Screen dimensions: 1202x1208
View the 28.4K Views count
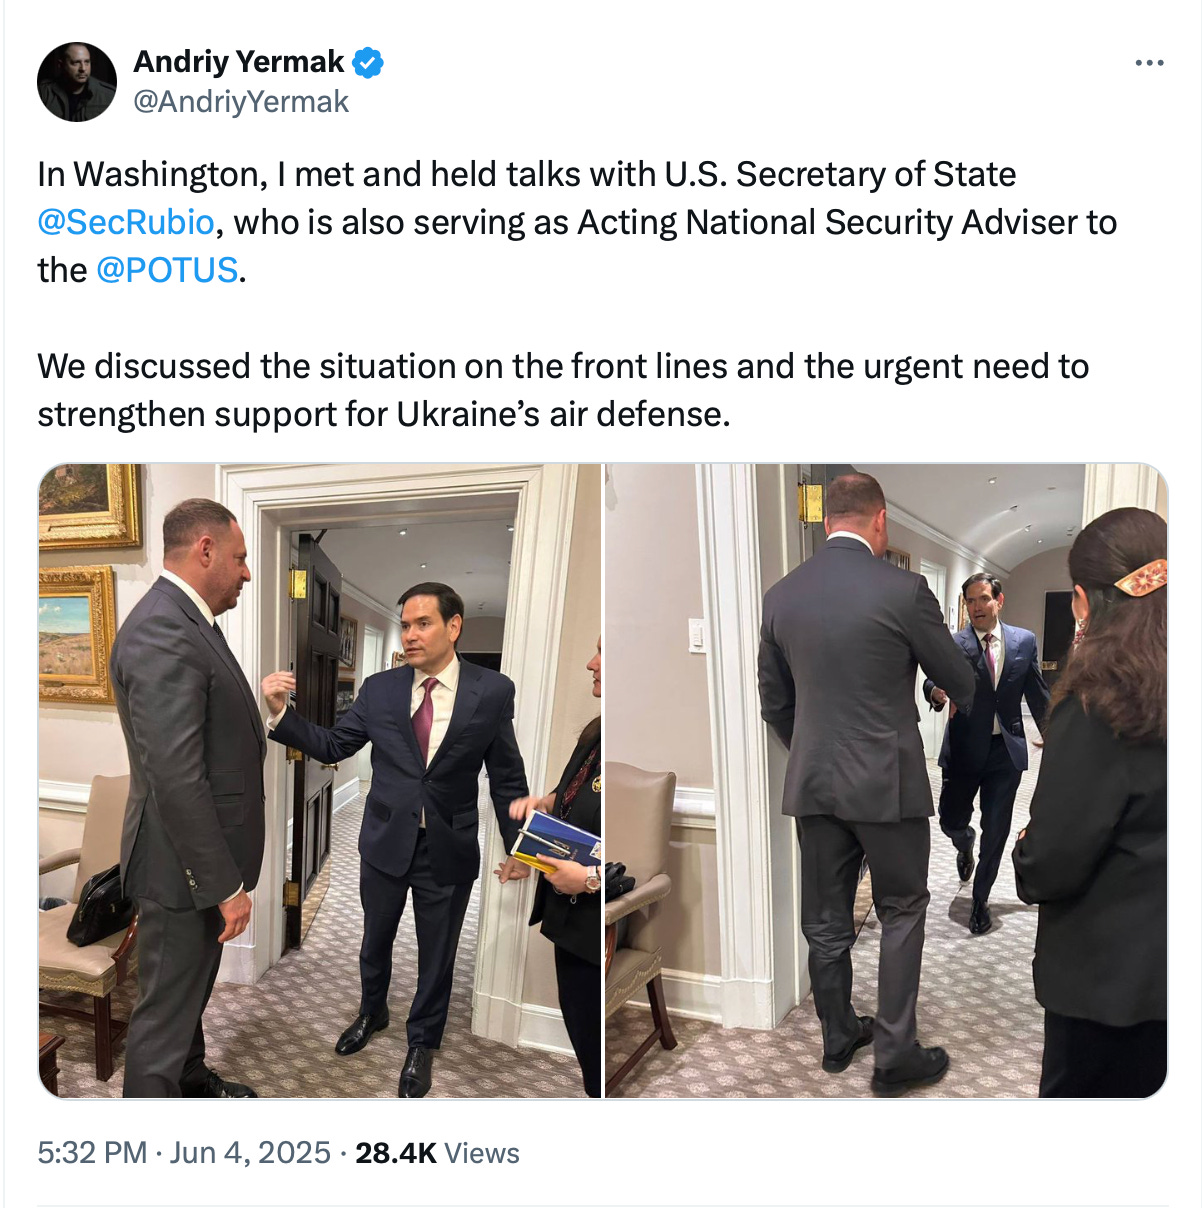437,1153
